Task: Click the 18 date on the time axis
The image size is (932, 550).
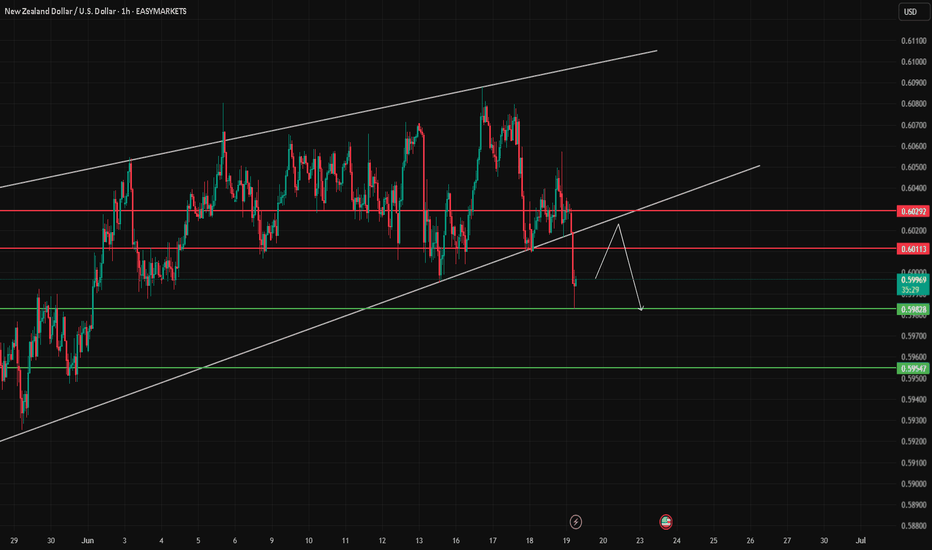Action: pos(530,540)
